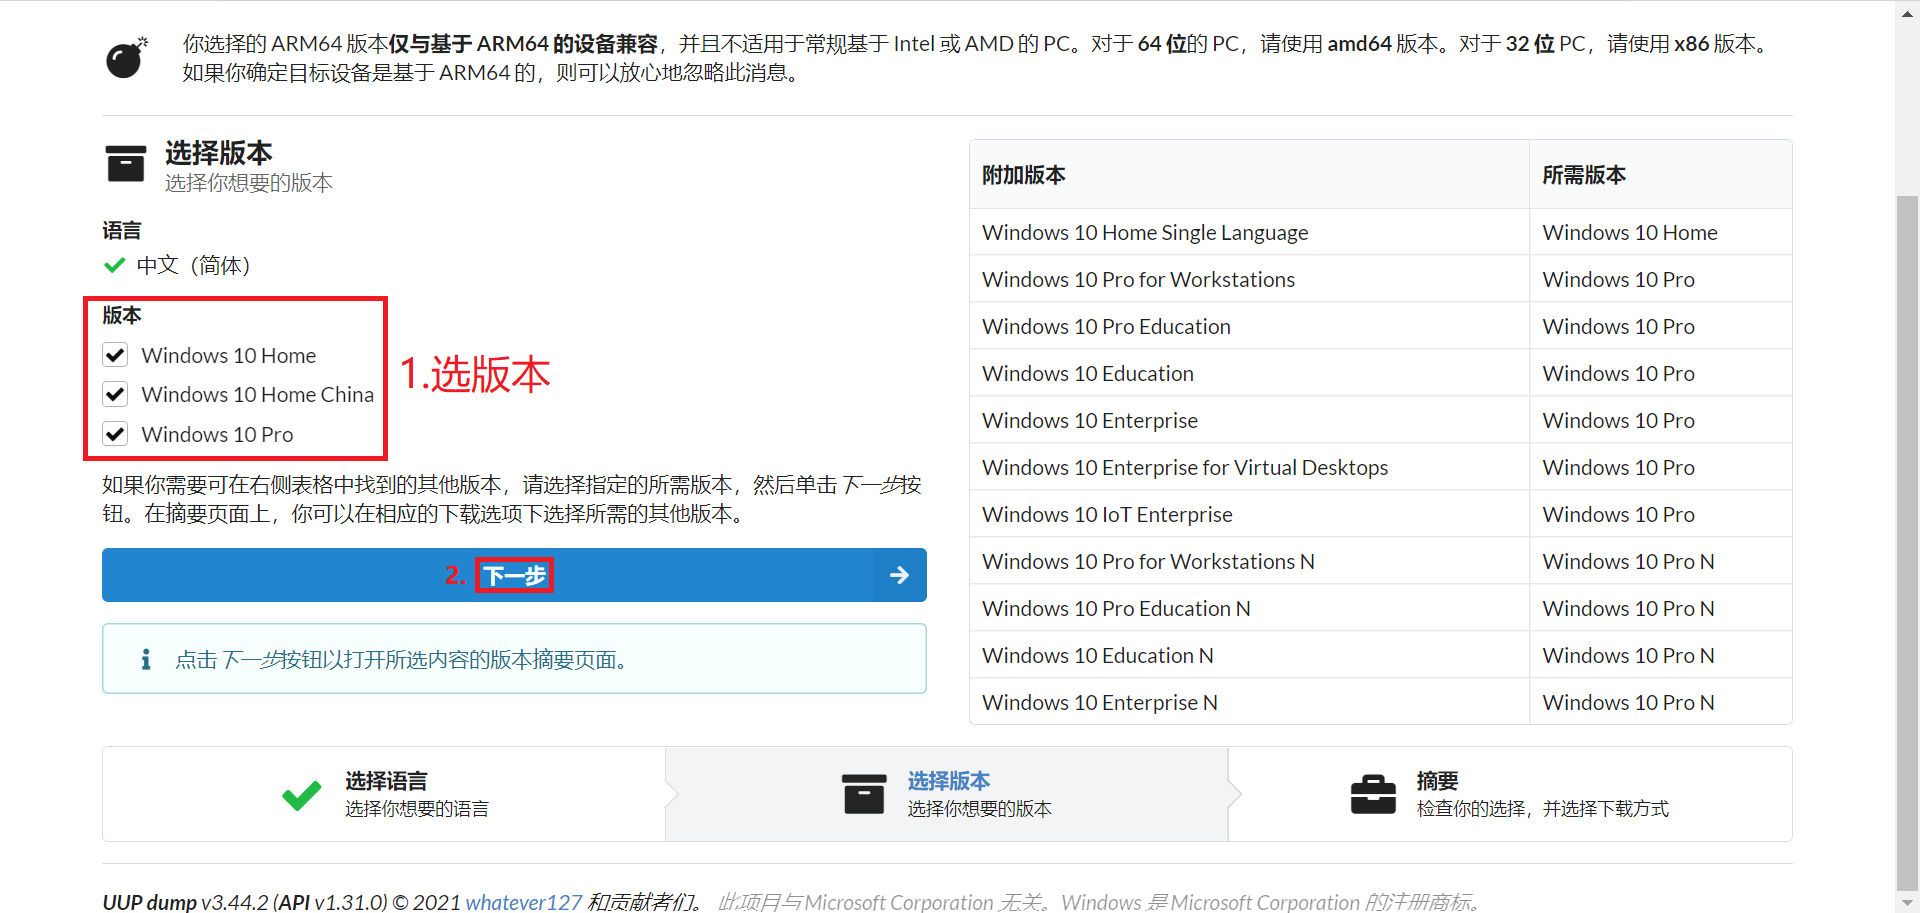Click the Windows 10 Pro label in 版本 list
Viewport: 1920px width, 913px height.
click(217, 434)
